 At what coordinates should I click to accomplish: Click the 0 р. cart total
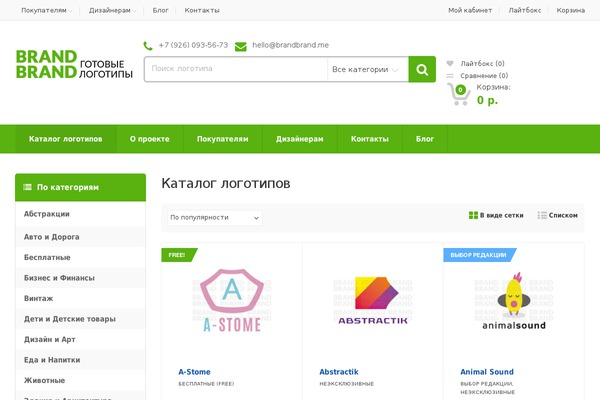click(488, 100)
